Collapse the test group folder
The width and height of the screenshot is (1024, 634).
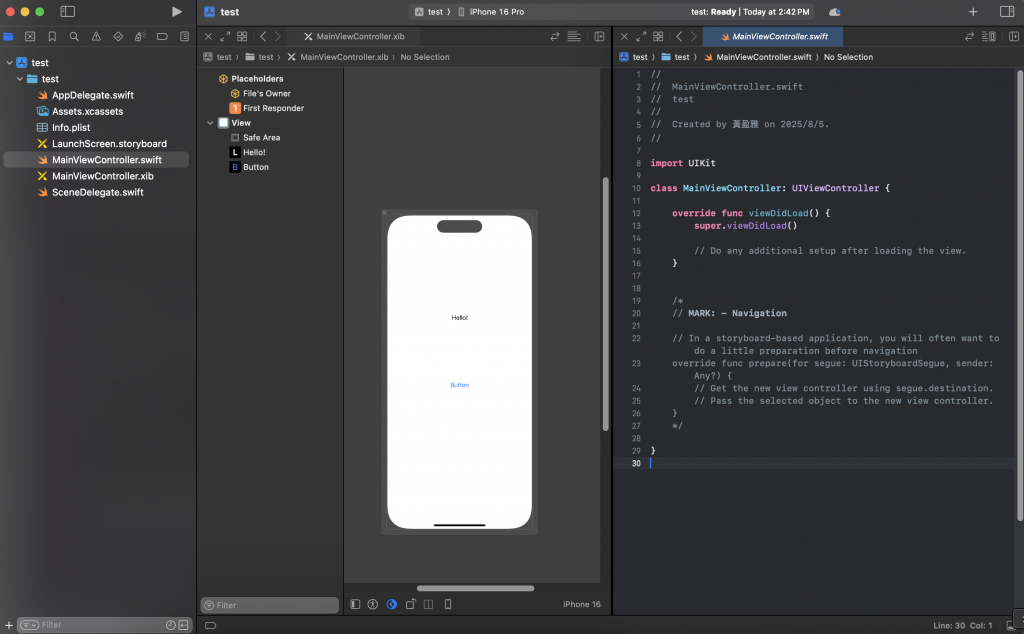(x=20, y=79)
